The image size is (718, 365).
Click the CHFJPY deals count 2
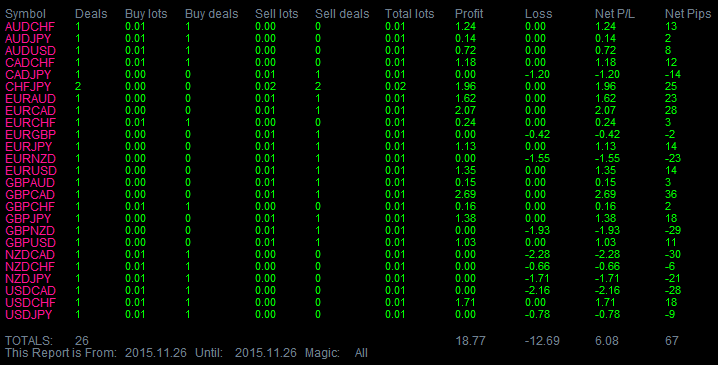[x=78, y=87]
